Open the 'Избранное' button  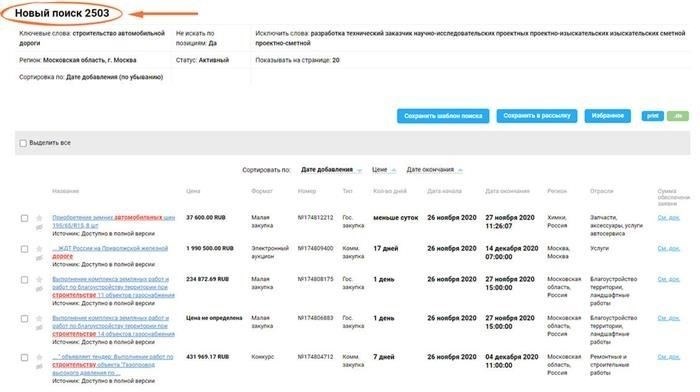(608, 116)
